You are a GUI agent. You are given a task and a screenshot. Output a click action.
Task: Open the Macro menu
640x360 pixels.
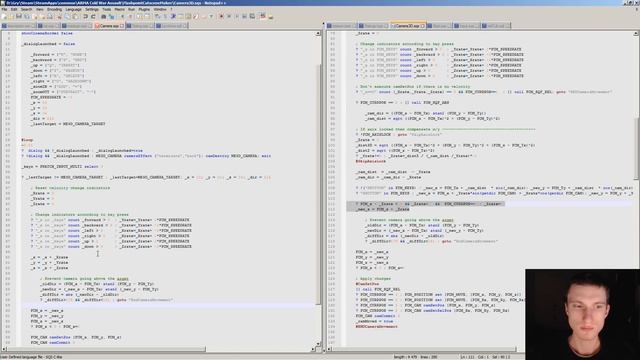pyautogui.click(x=120, y=9)
